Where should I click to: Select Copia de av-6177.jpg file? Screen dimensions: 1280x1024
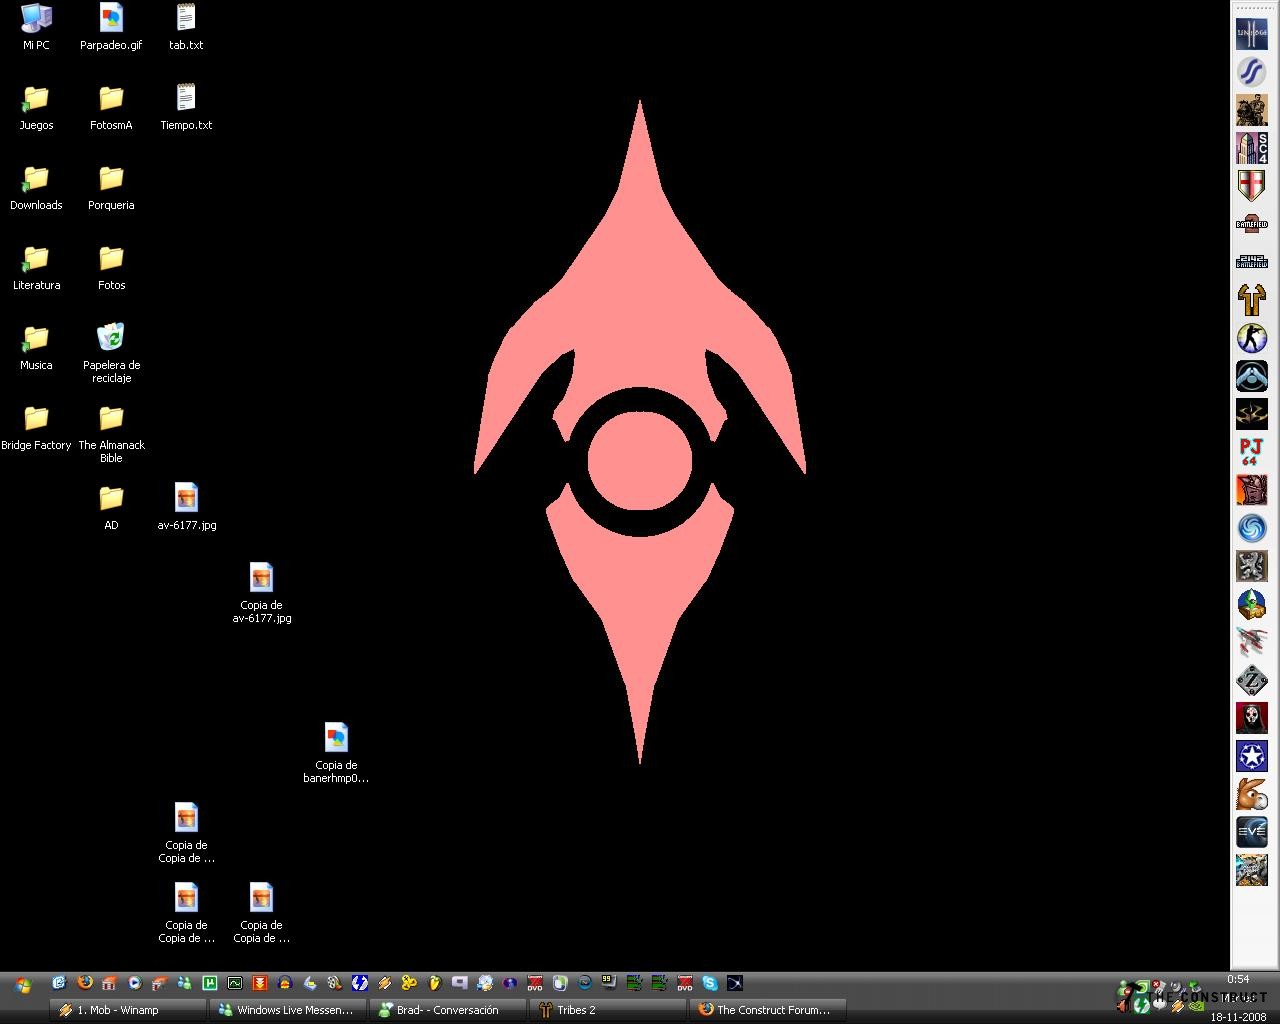tap(261, 592)
